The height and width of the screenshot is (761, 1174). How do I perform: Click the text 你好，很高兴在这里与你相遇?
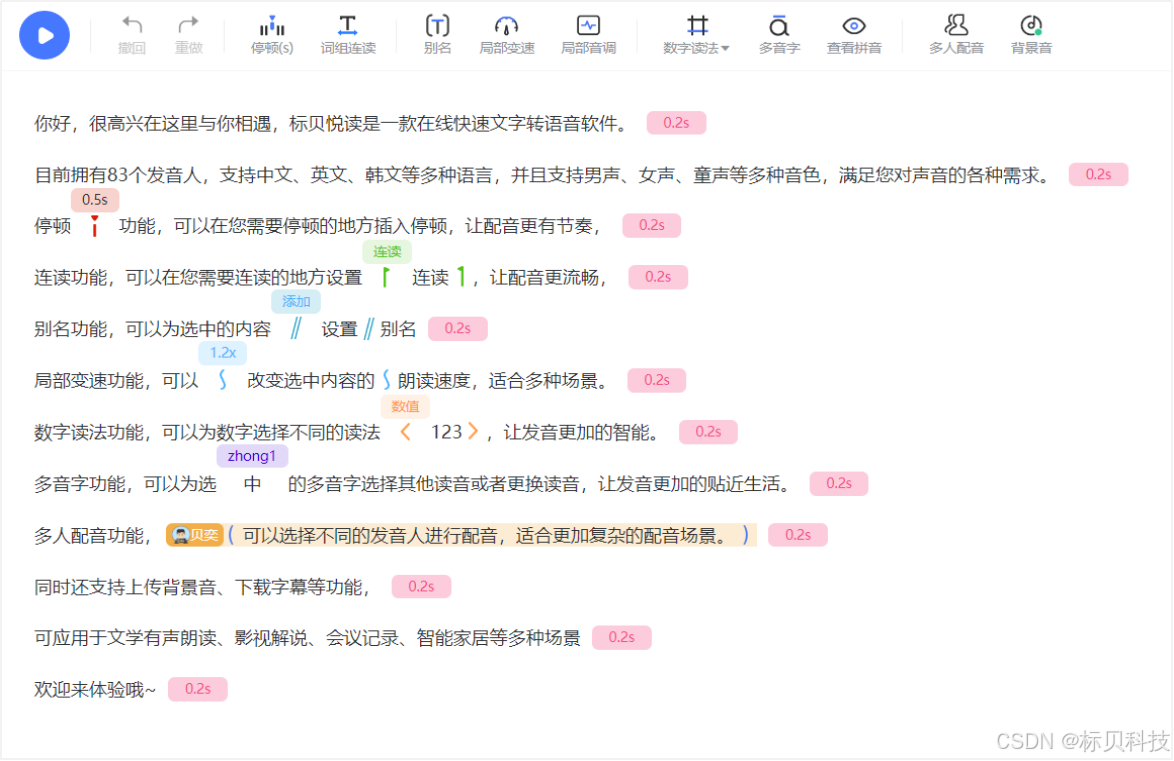153,124
